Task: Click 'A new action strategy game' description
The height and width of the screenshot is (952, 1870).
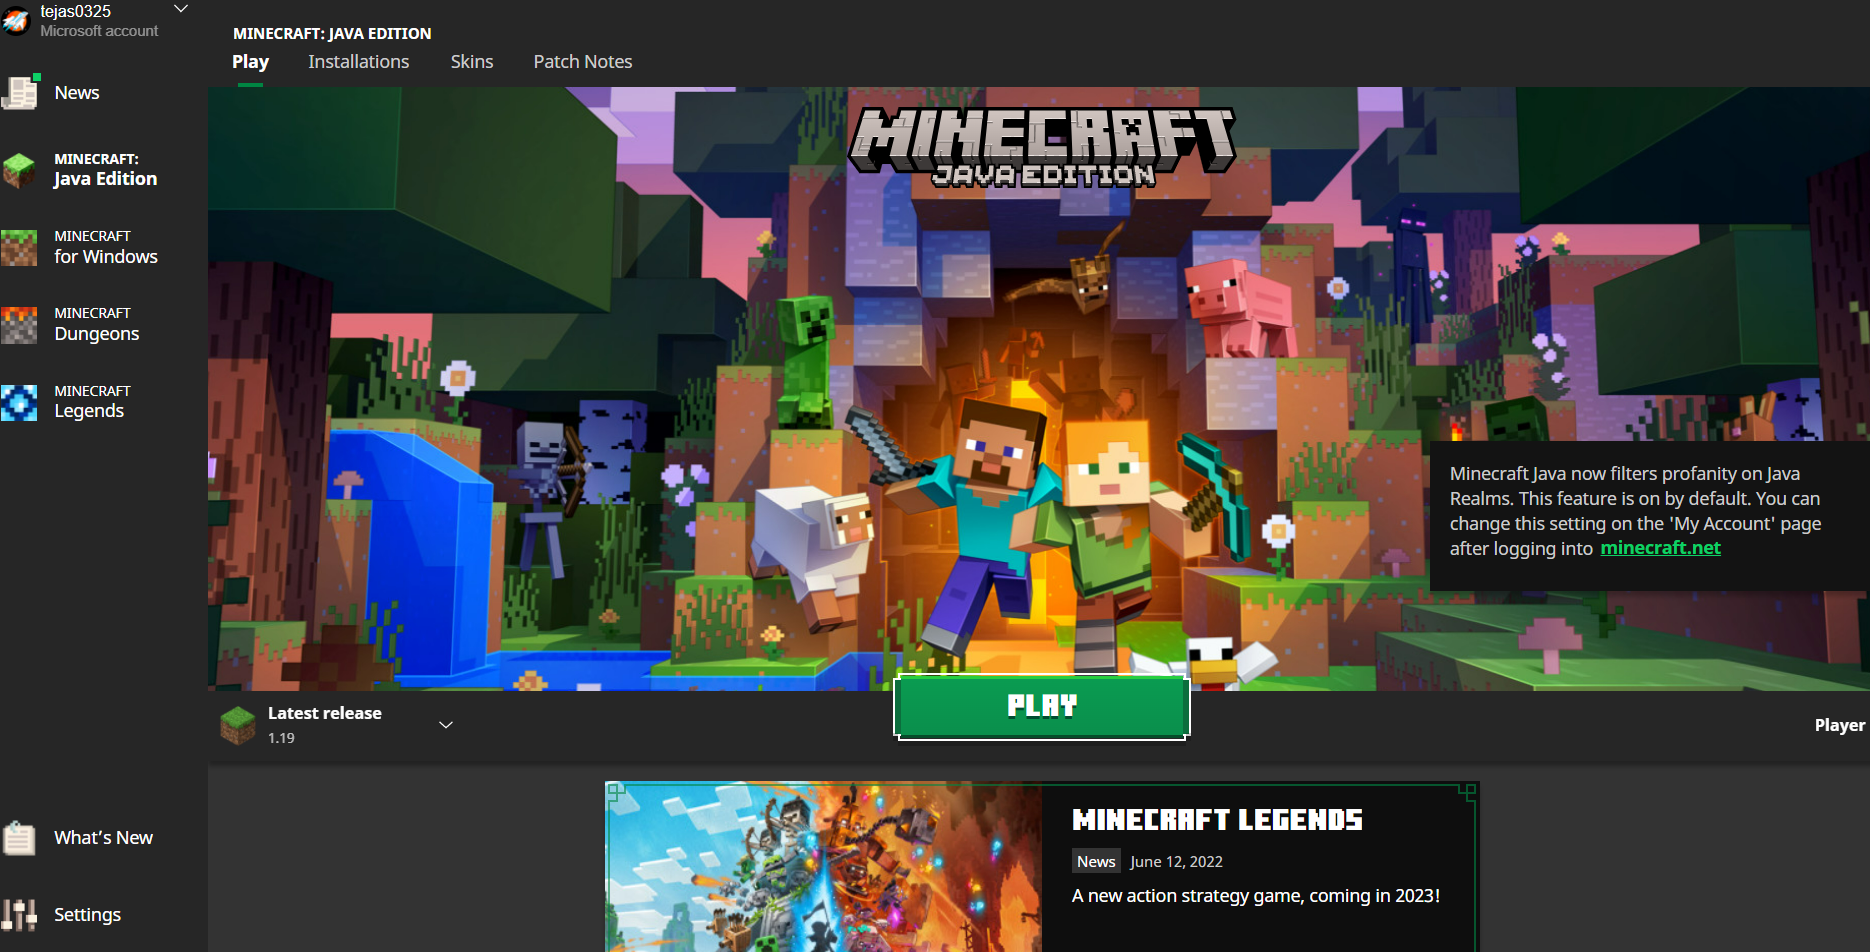Action: pyautogui.click(x=1256, y=896)
